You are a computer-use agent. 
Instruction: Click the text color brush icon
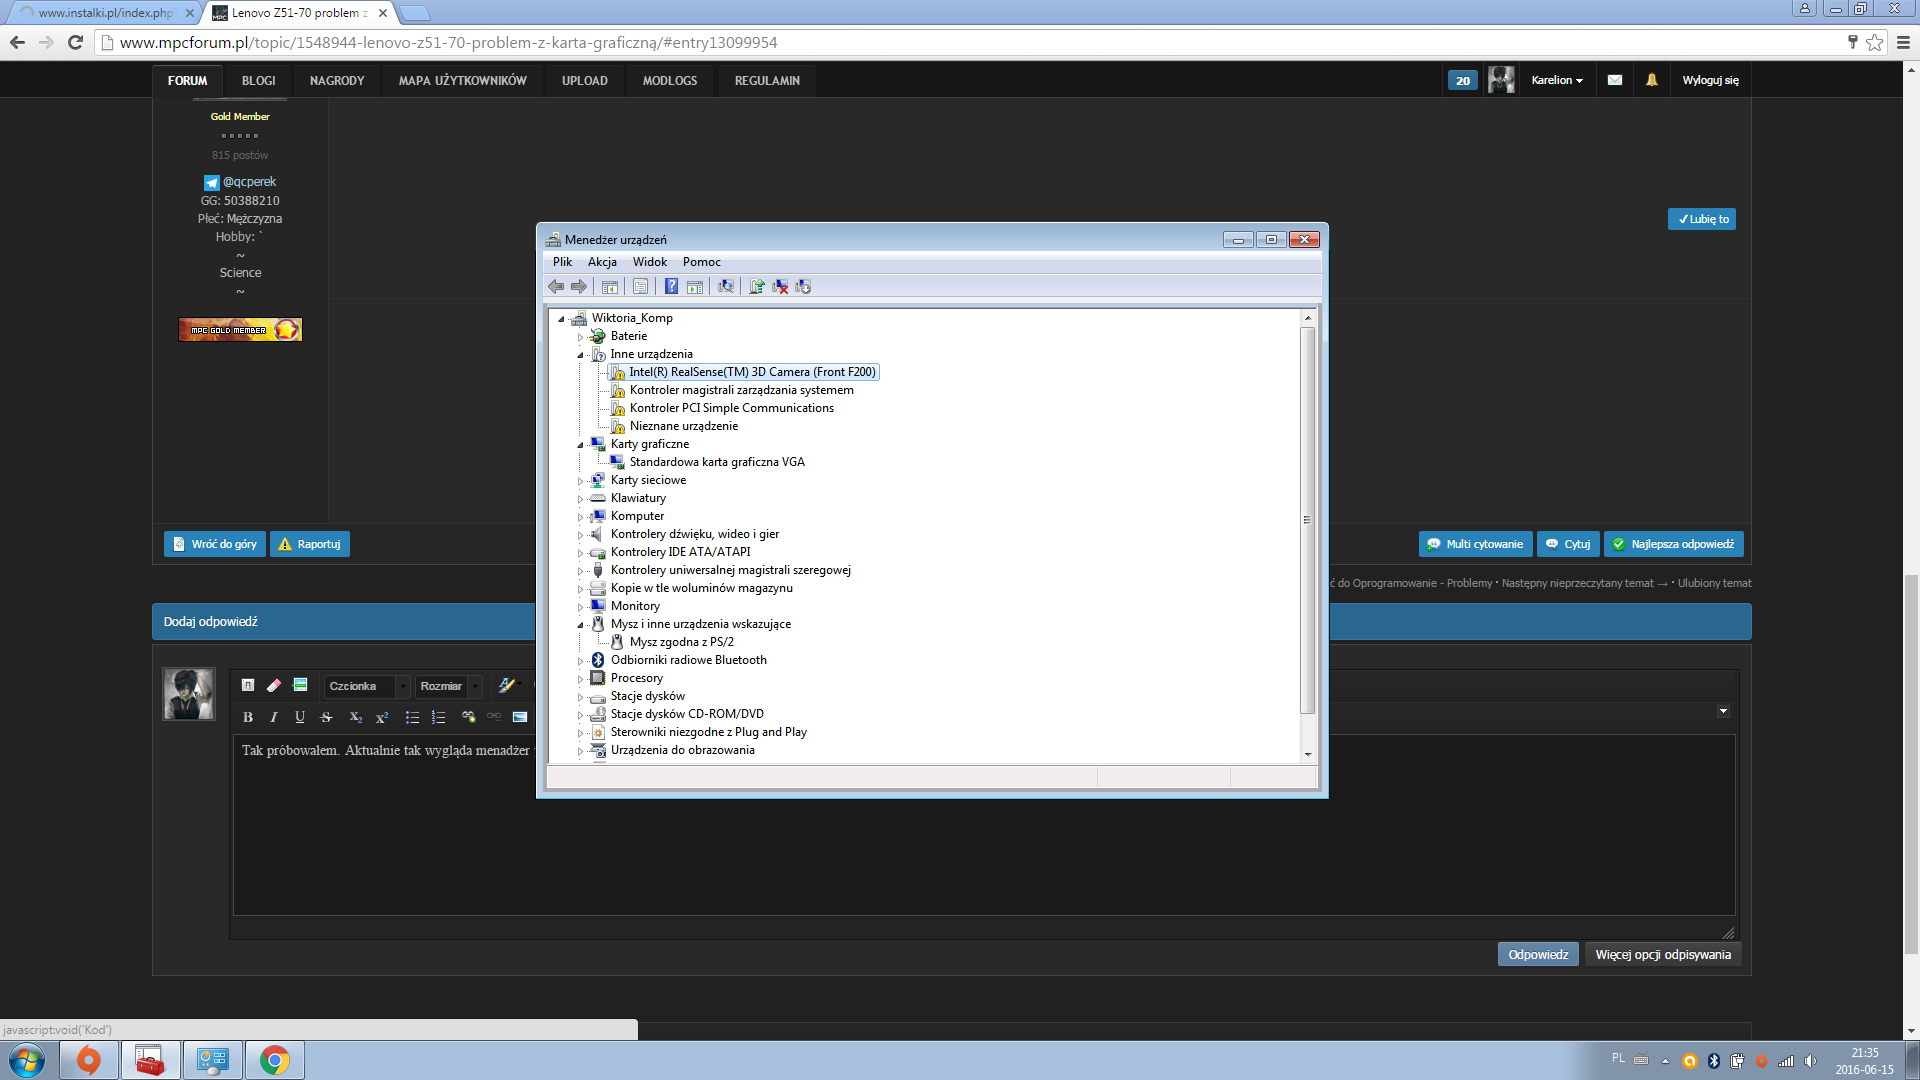tap(508, 686)
